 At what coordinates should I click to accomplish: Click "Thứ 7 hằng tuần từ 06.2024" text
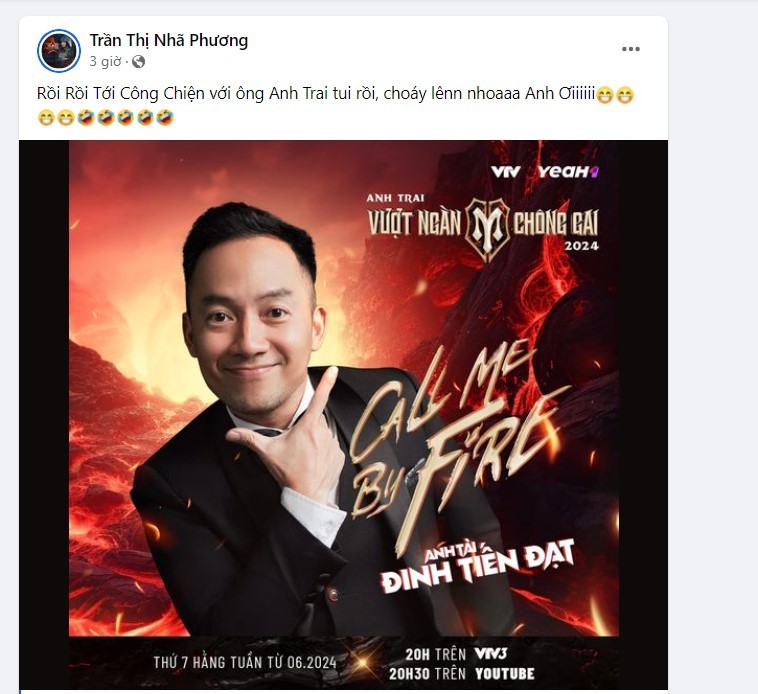click(245, 662)
